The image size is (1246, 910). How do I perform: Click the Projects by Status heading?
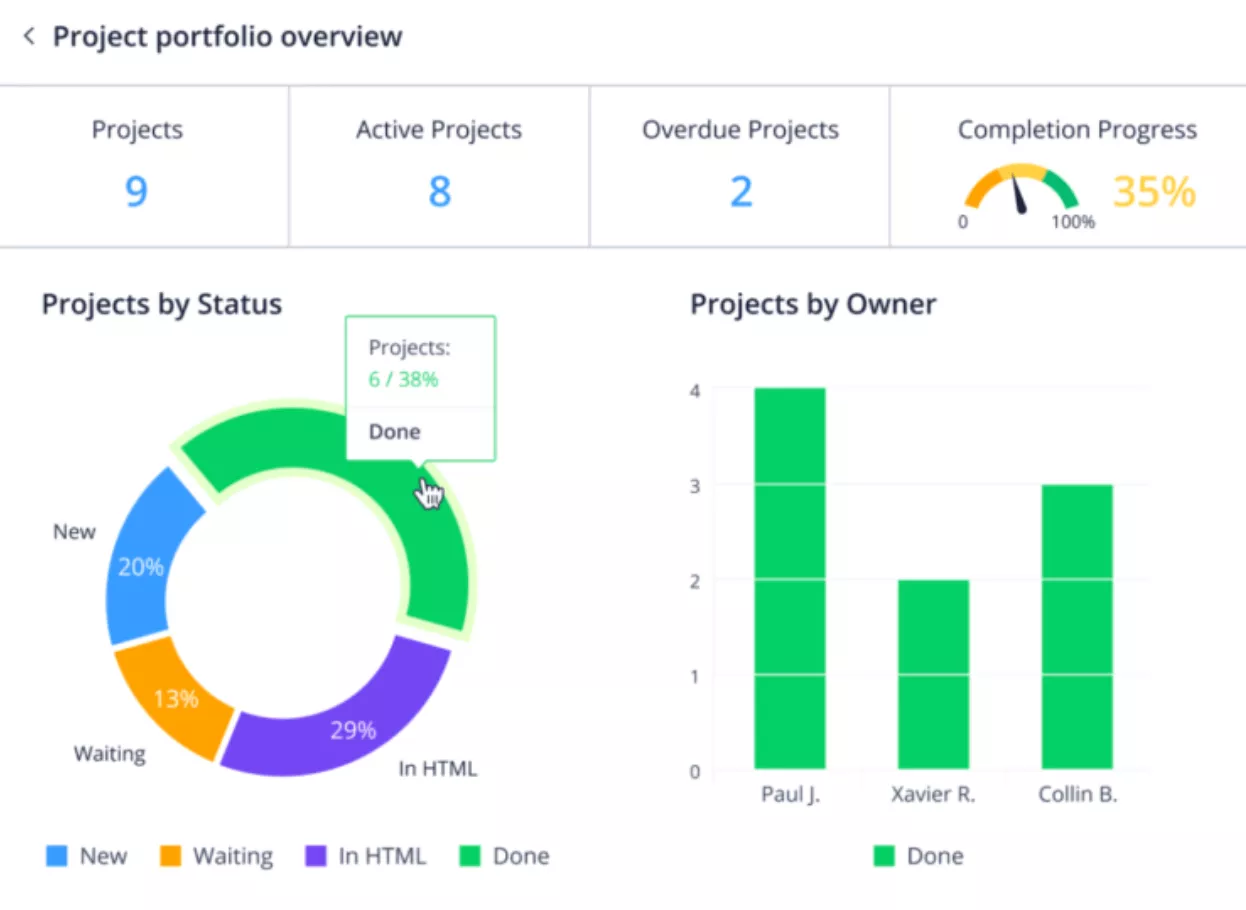pos(162,304)
